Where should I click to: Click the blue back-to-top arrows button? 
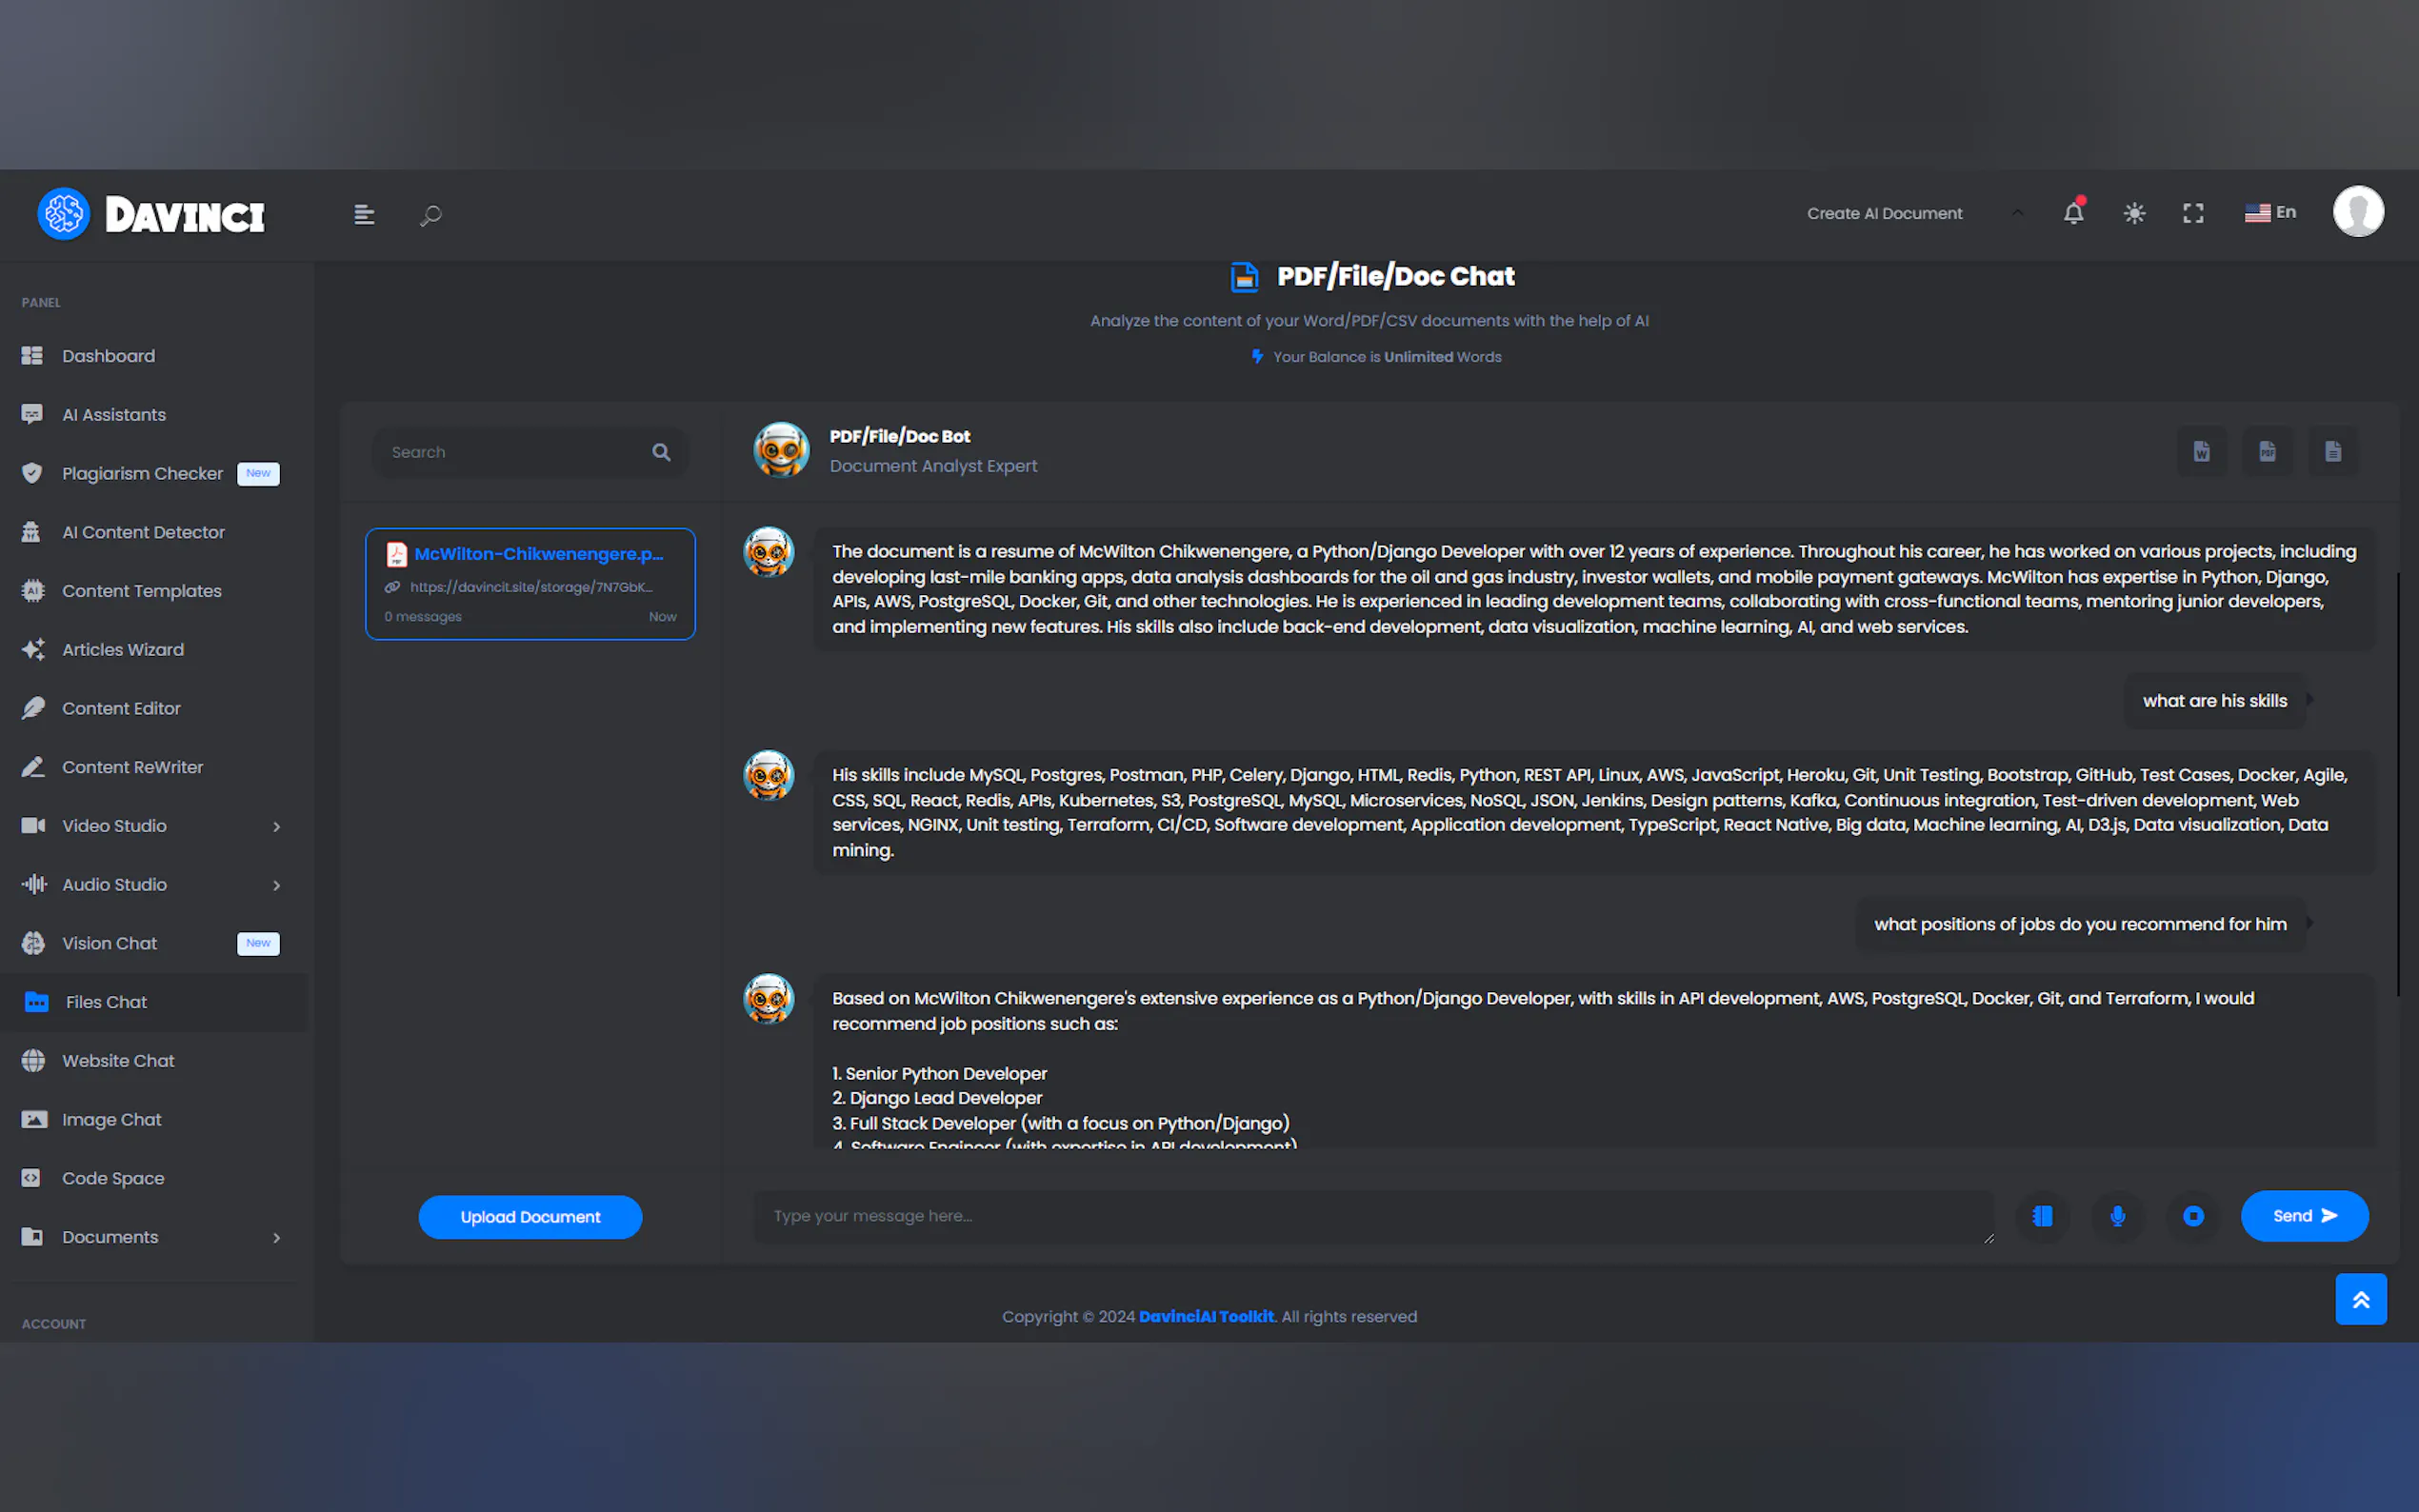tap(2361, 1299)
